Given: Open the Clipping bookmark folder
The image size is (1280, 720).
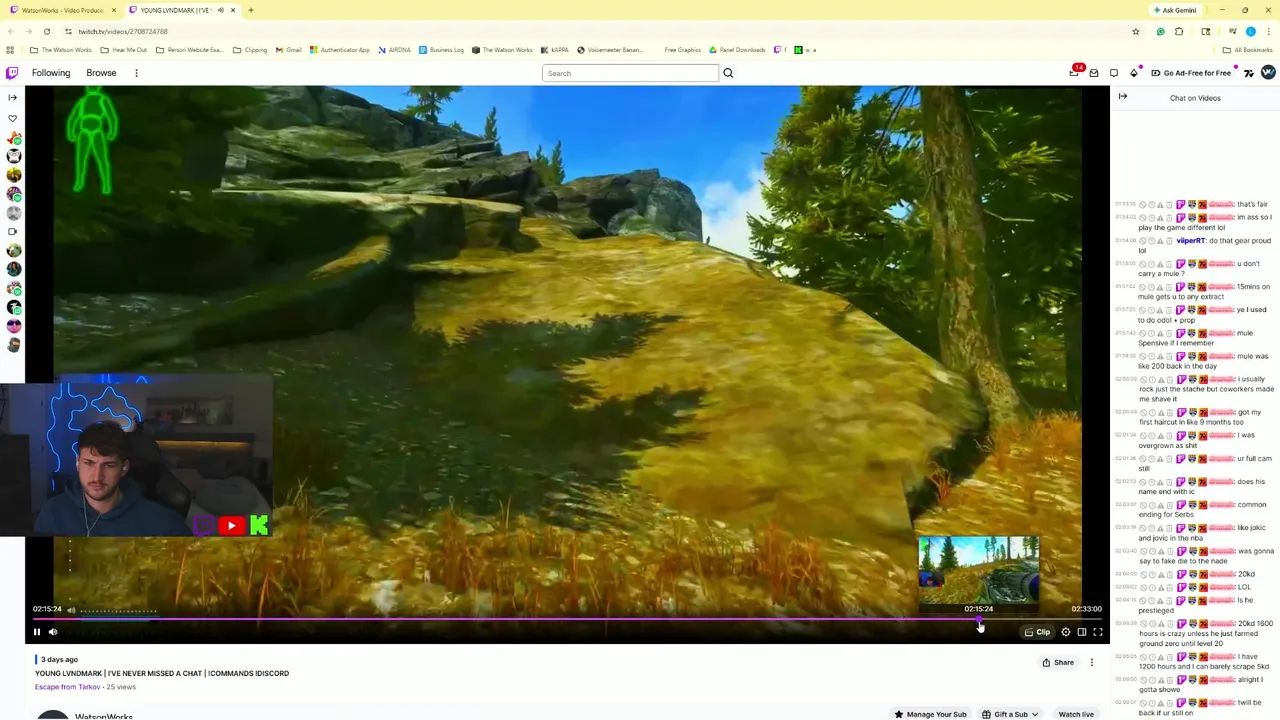Looking at the screenshot, I should [250, 50].
